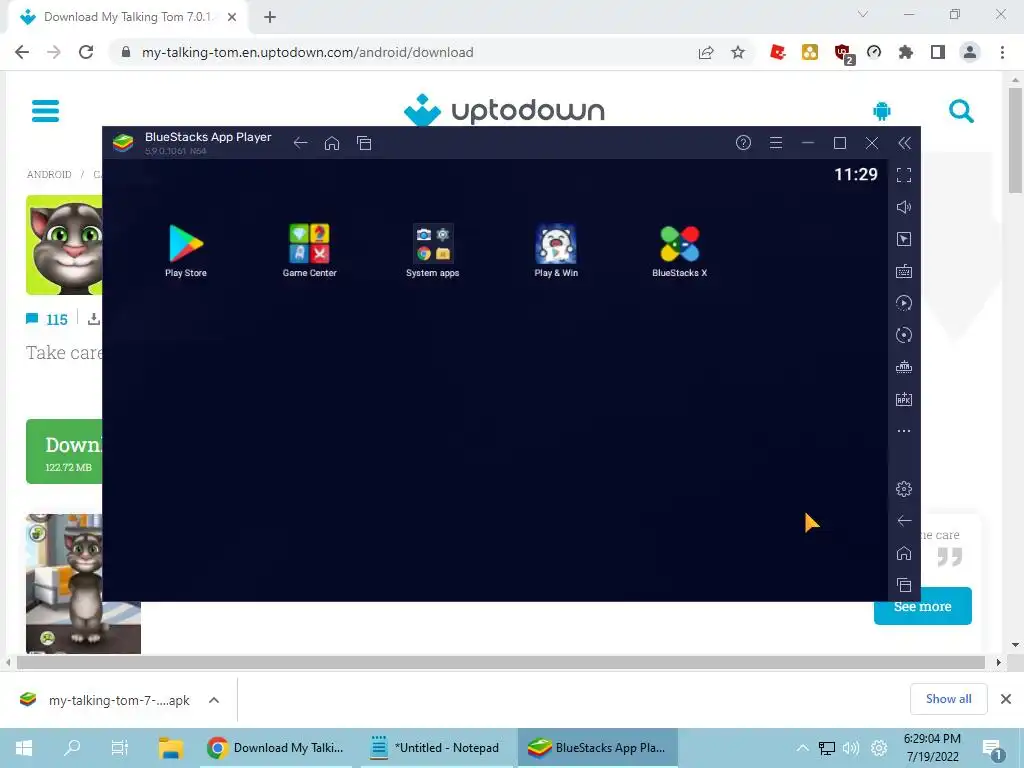Click the Uptodown logo

(504, 110)
